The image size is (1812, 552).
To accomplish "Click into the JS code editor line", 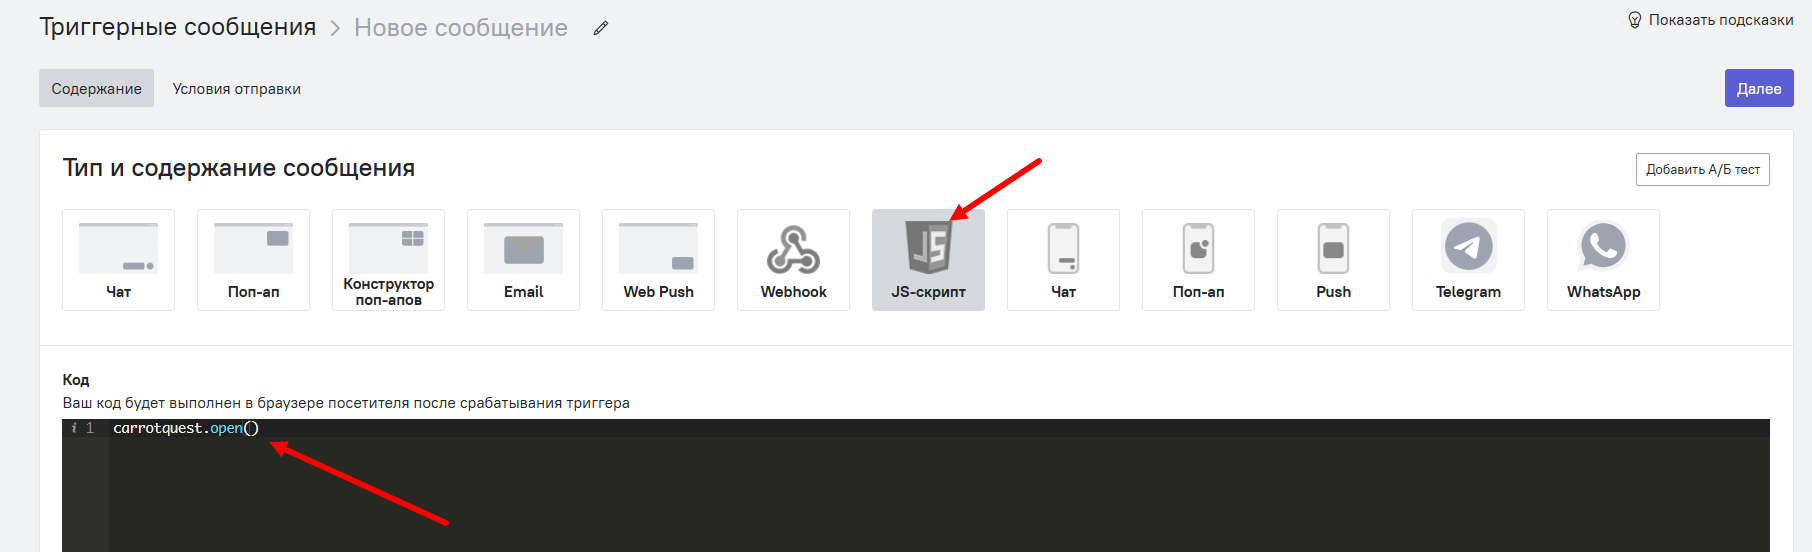I will 600,428.
